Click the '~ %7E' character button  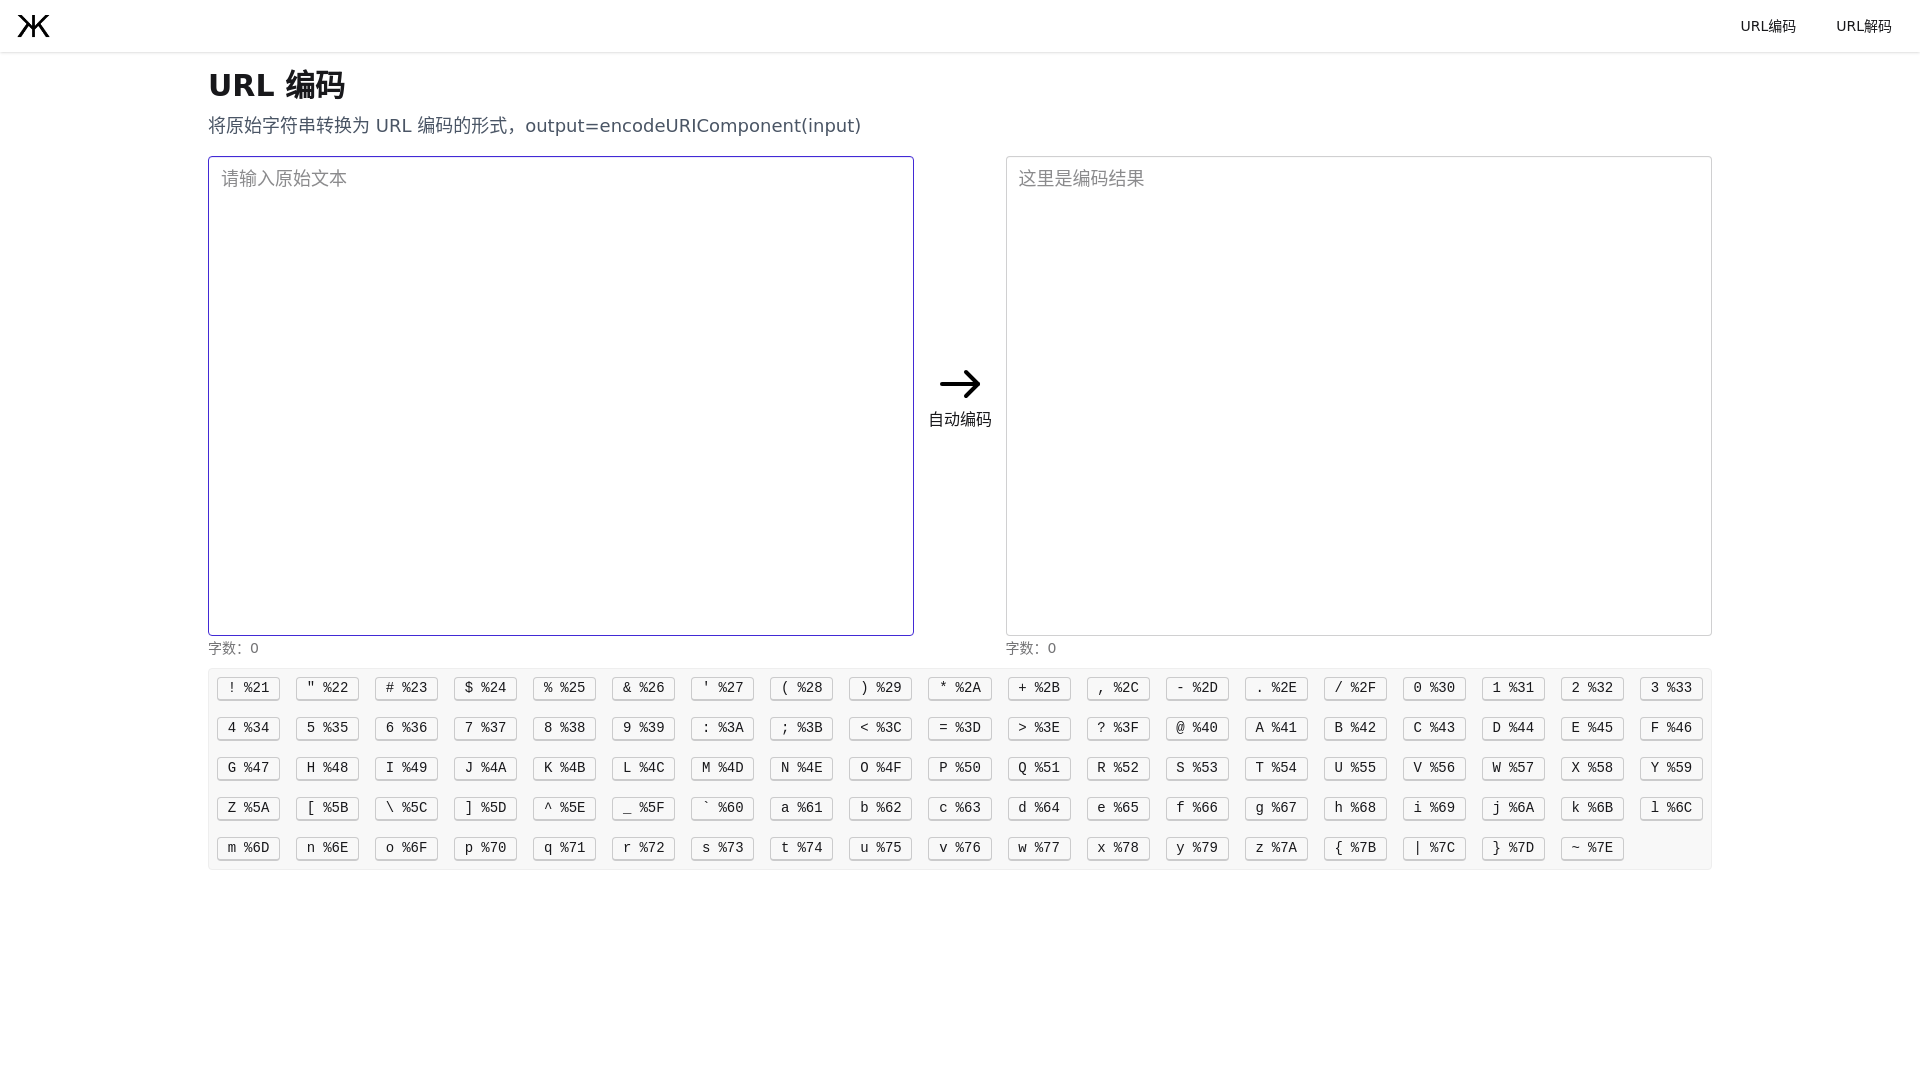click(x=1592, y=848)
